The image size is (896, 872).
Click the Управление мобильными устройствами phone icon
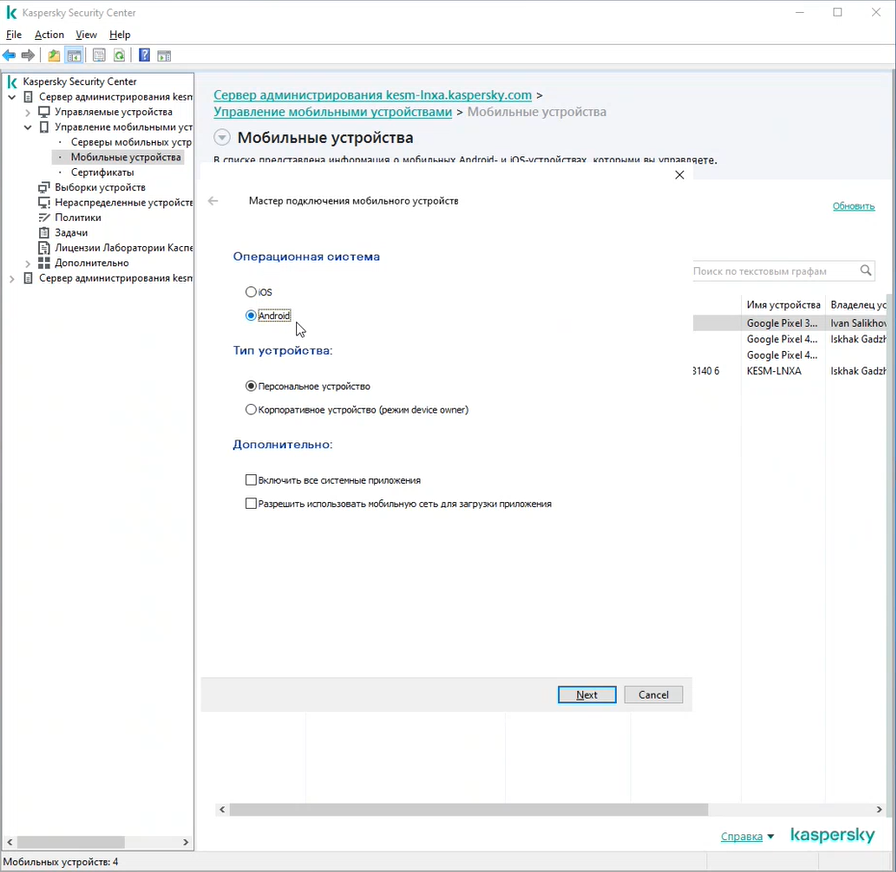click(x=44, y=127)
